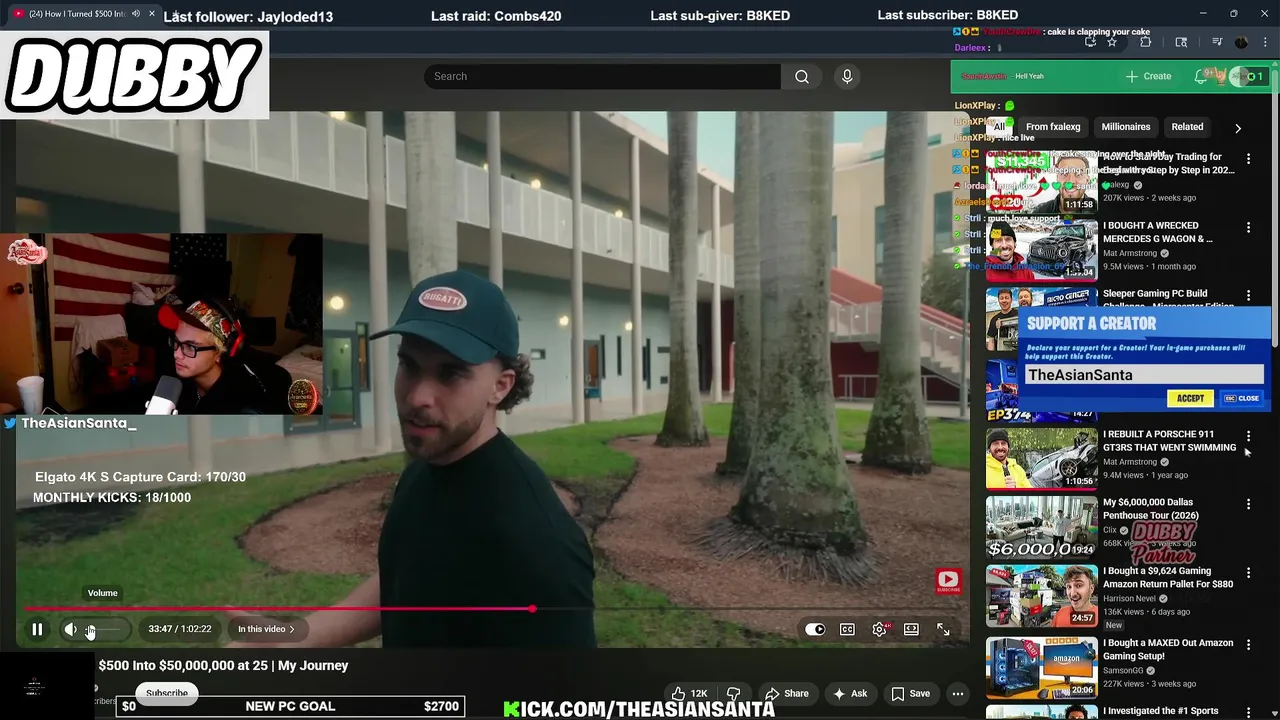Toggle the autoplay switch in the player

[815, 629]
